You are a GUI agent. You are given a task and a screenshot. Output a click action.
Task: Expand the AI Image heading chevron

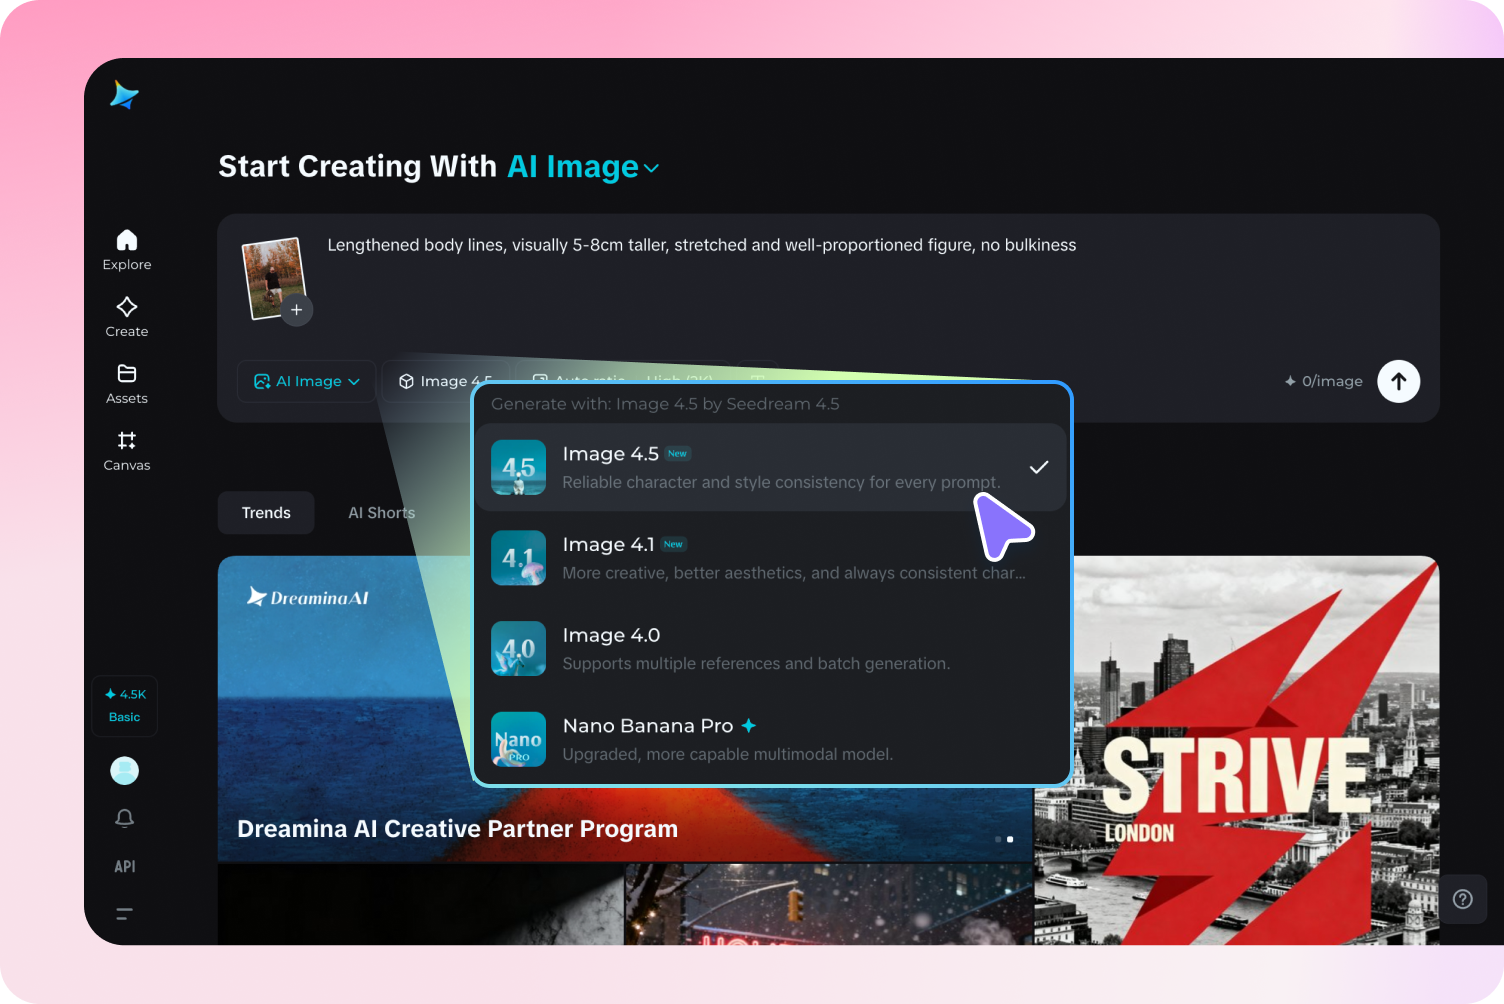[x=652, y=168]
